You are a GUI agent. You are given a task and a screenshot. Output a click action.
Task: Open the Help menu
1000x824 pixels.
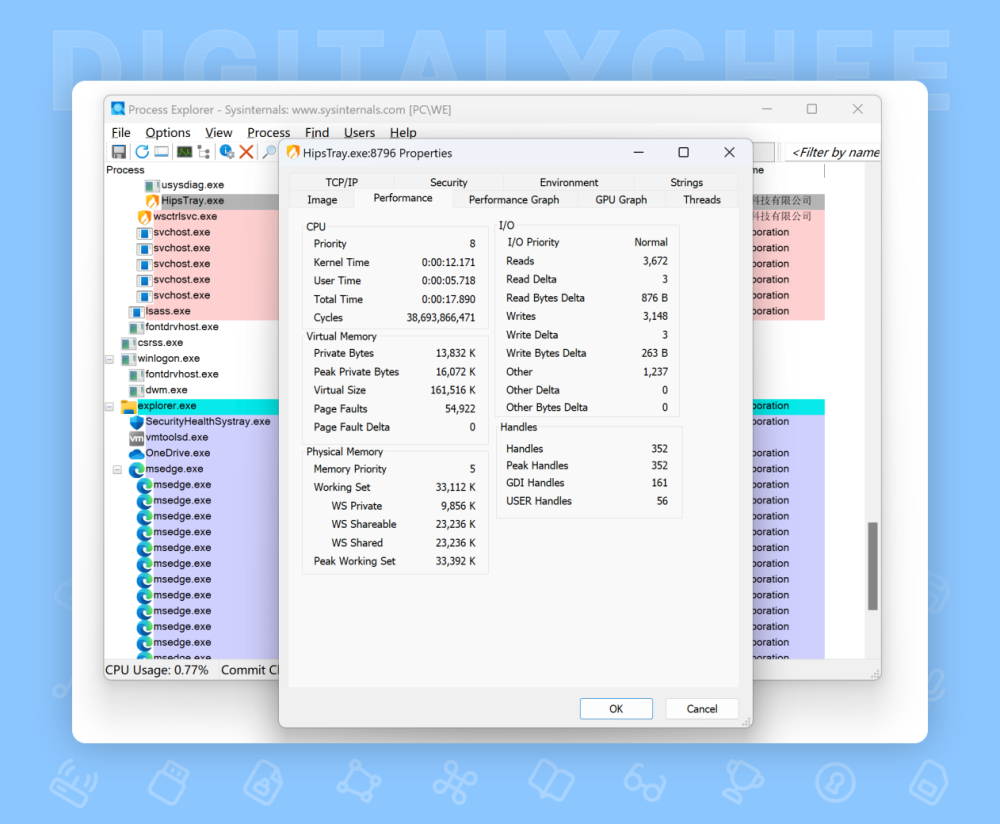(403, 133)
